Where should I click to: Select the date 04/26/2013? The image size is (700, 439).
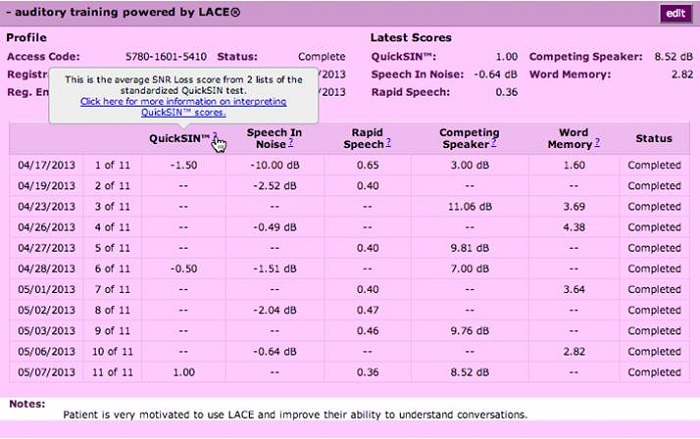(46, 227)
